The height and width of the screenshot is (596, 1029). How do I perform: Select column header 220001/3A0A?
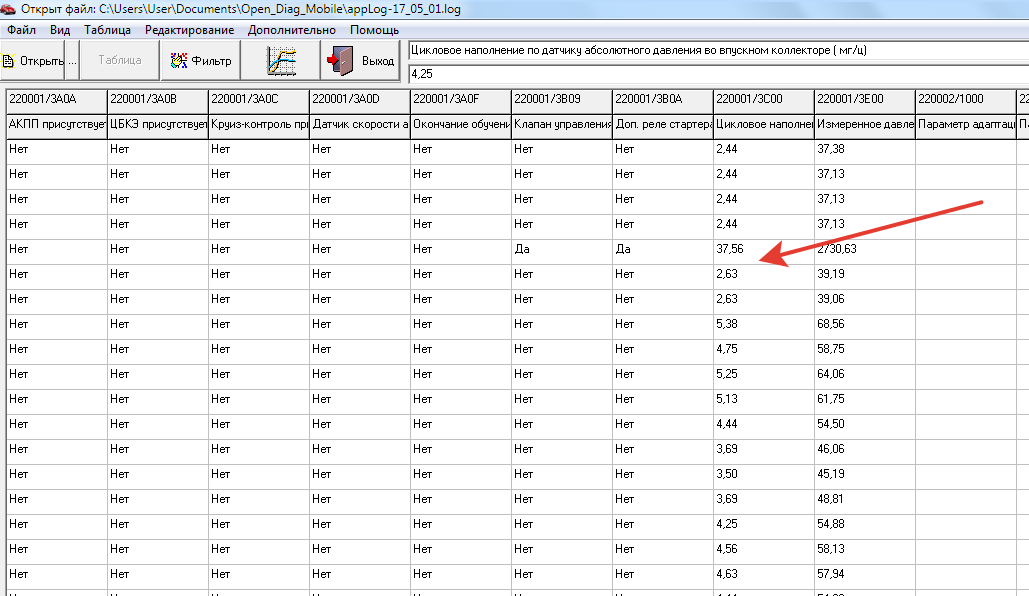(x=56, y=99)
